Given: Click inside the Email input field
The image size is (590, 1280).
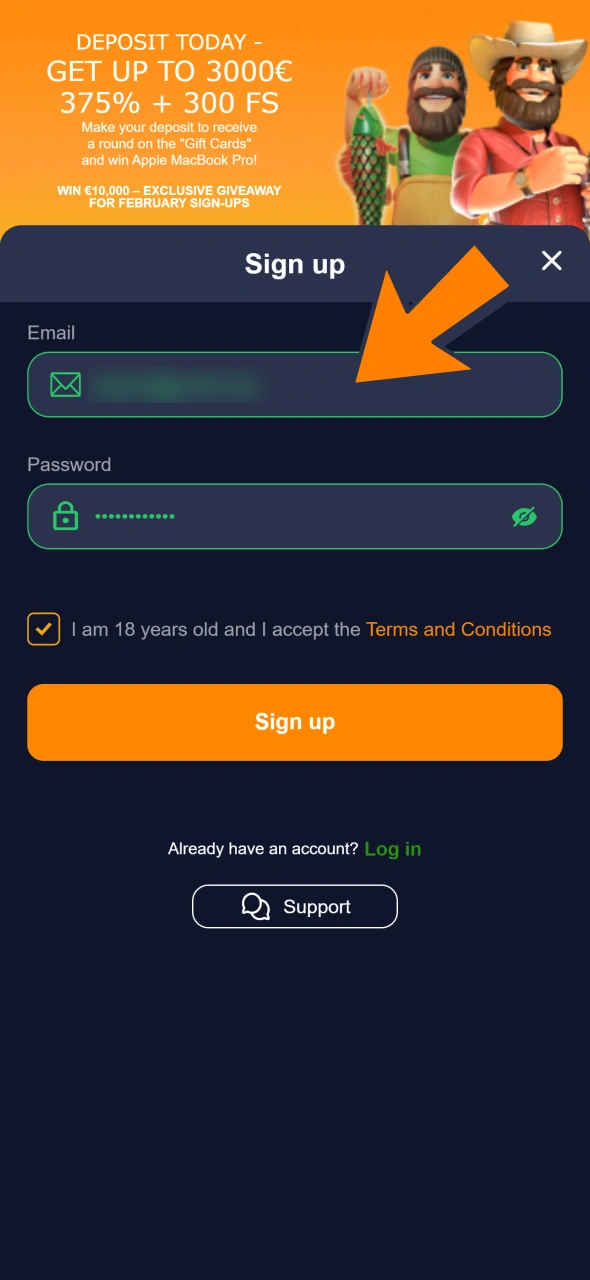Looking at the screenshot, I should [x=300, y=384].
